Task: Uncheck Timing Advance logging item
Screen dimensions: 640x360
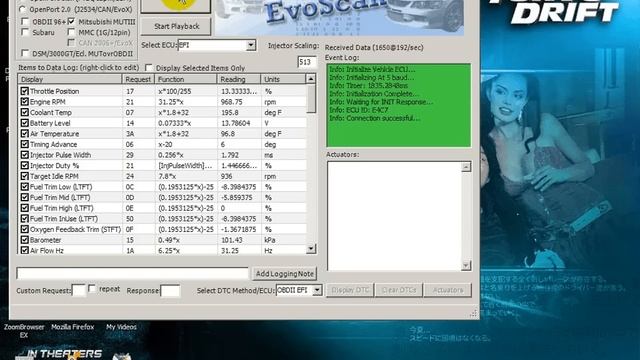Action: [x=24, y=144]
